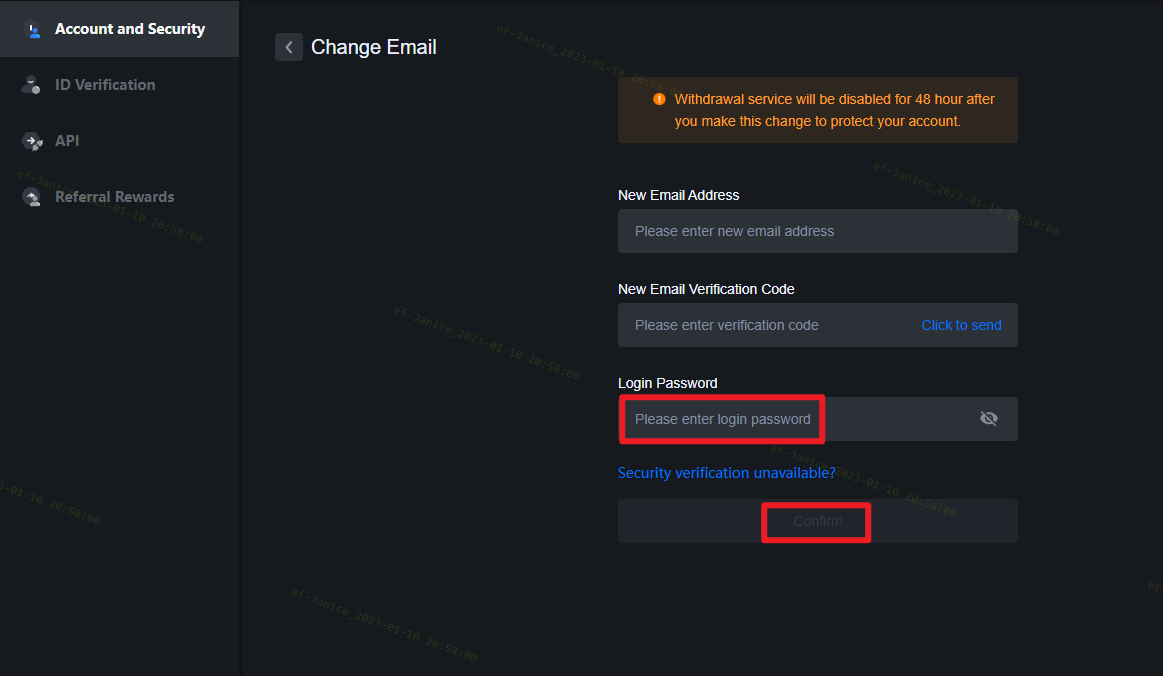This screenshot has height=676, width=1163.
Task: Click the ID Verification sidebar icon
Action: [31, 85]
